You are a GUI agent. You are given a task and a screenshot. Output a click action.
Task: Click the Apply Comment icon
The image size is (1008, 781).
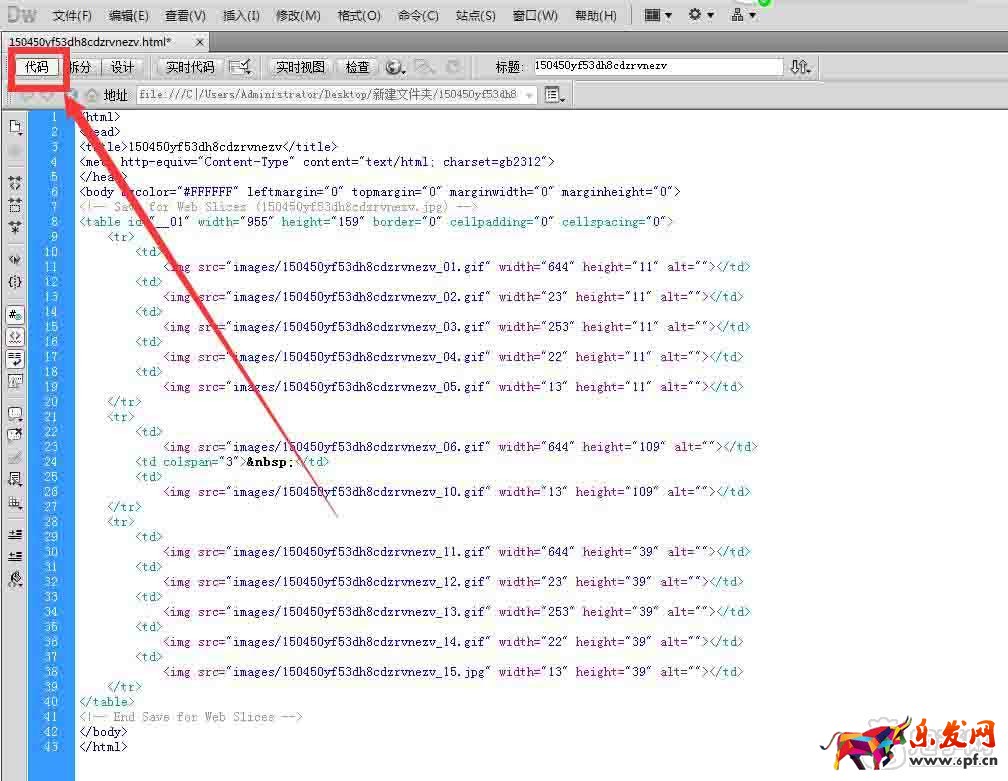pyautogui.click(x=15, y=412)
